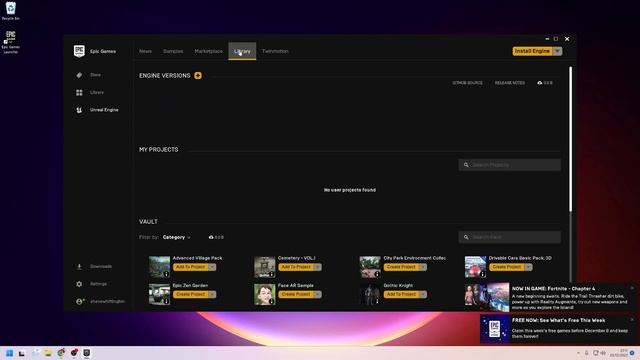Click the user profile icon in the sidebar
This screenshot has width=640, height=360.
pos(80,302)
